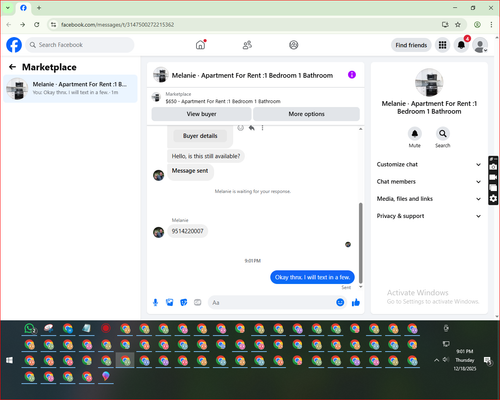Open WhatsApp from the taskbar
Viewport: 500px width, 400px height.
coord(30,329)
